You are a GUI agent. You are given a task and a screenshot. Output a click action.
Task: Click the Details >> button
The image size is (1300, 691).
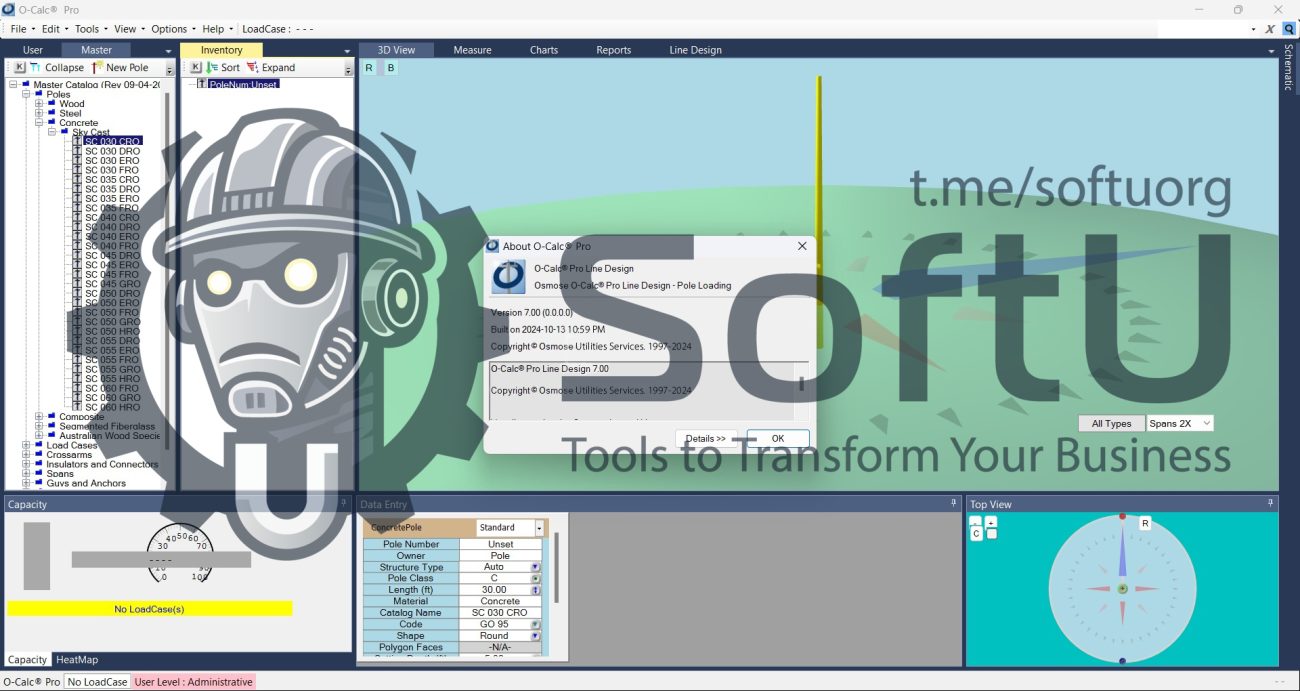click(706, 438)
